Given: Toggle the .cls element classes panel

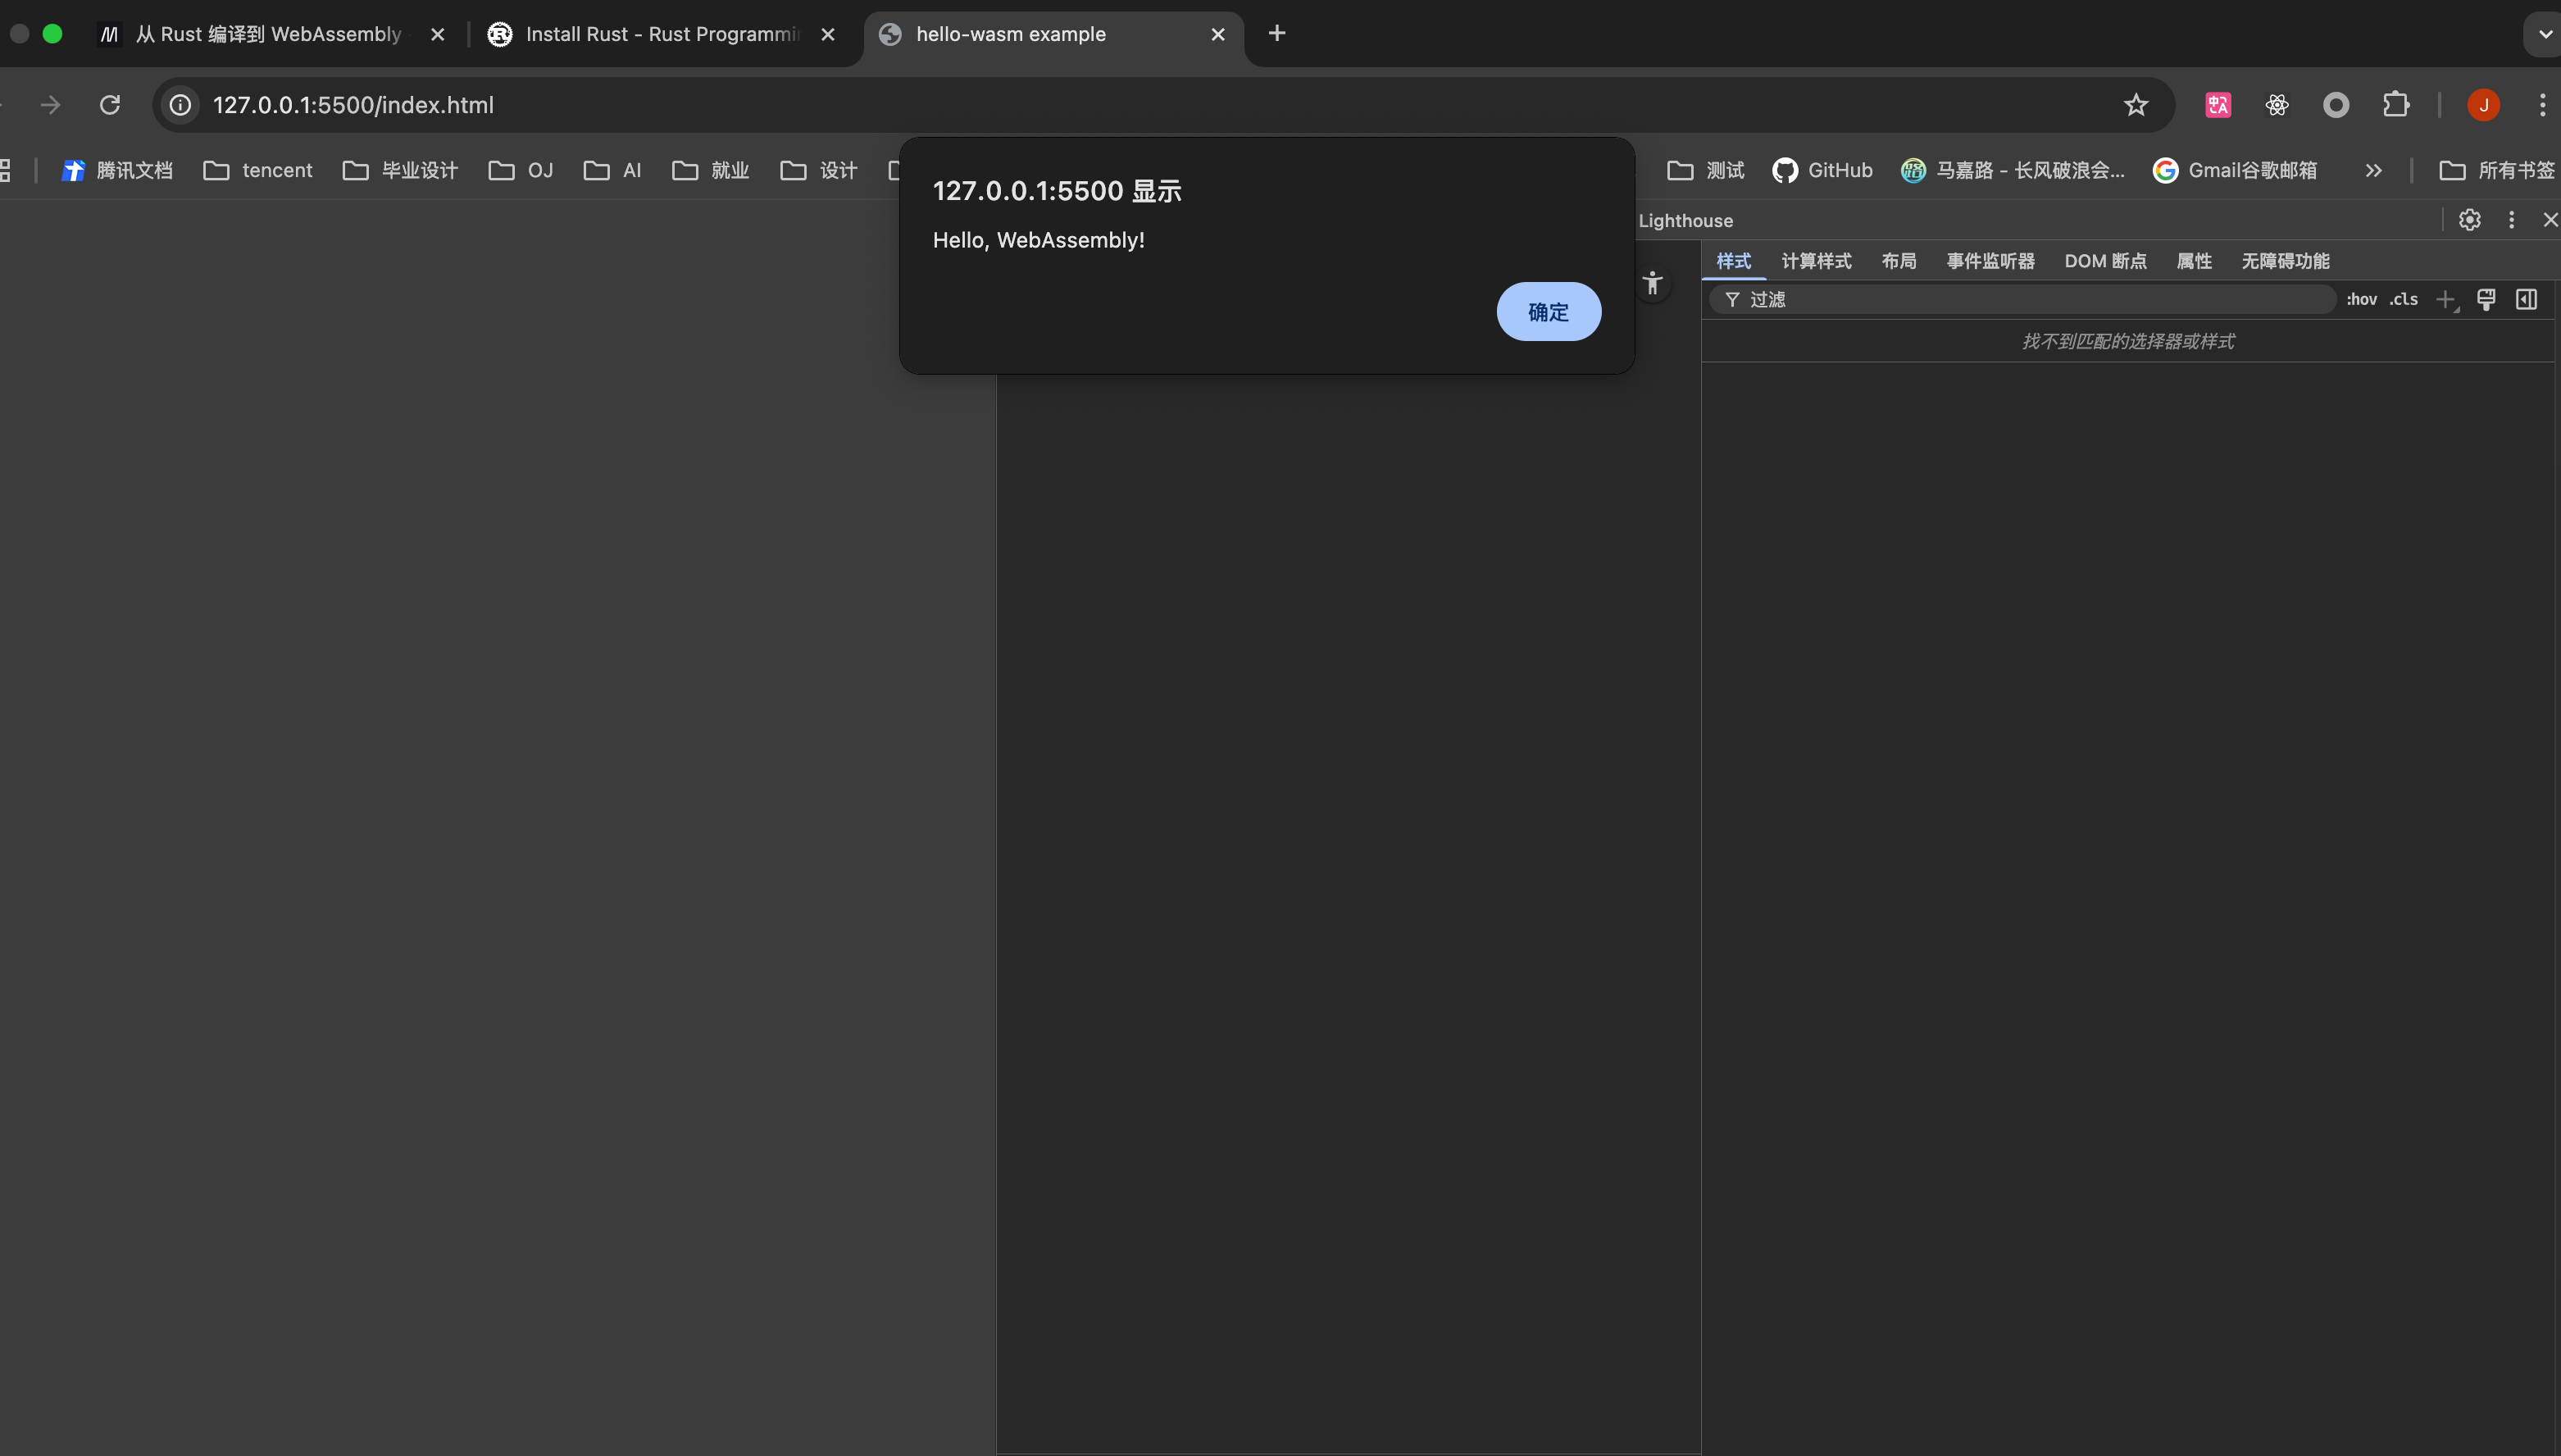Looking at the screenshot, I should pos(2404,299).
